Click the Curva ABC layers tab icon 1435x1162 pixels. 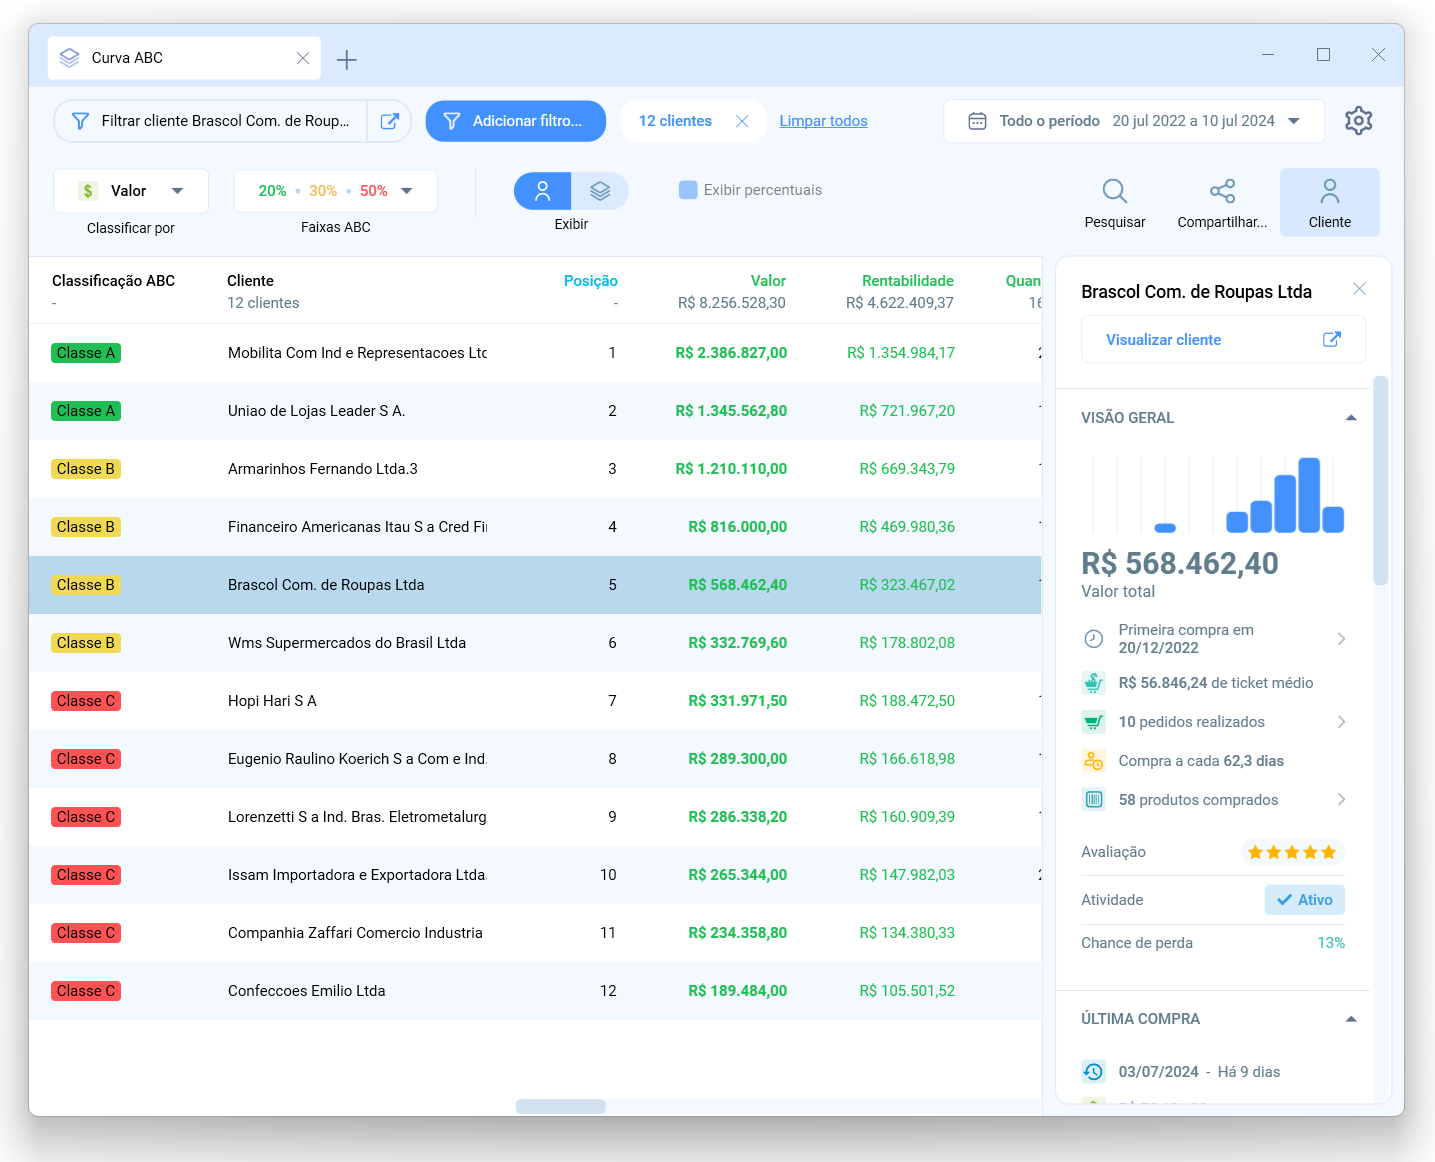(69, 58)
